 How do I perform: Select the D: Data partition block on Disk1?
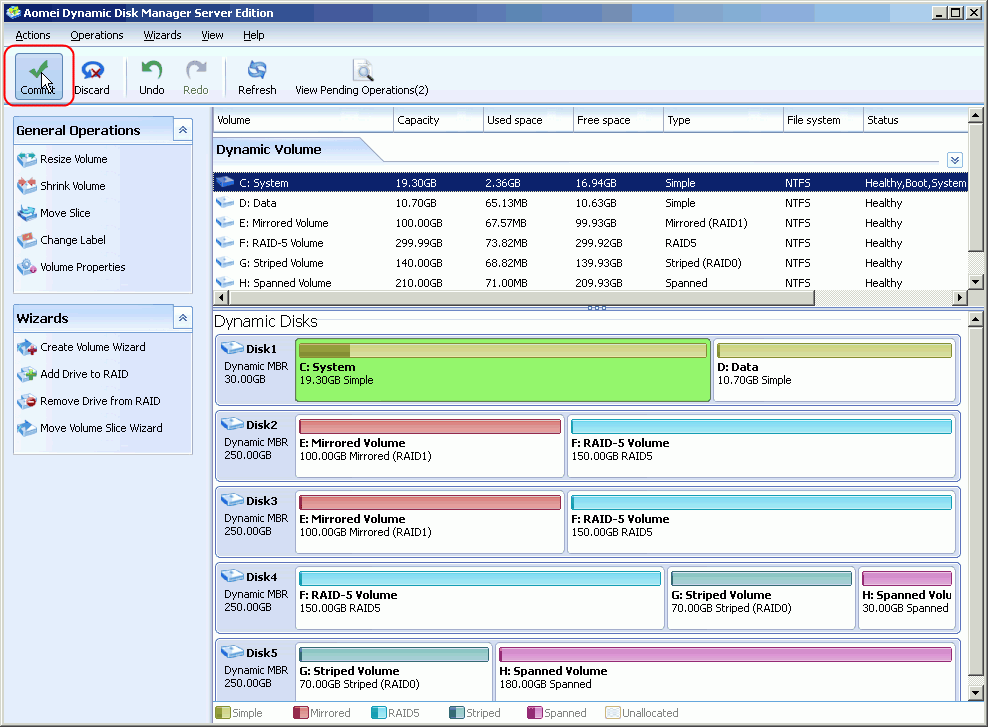[x=834, y=369]
